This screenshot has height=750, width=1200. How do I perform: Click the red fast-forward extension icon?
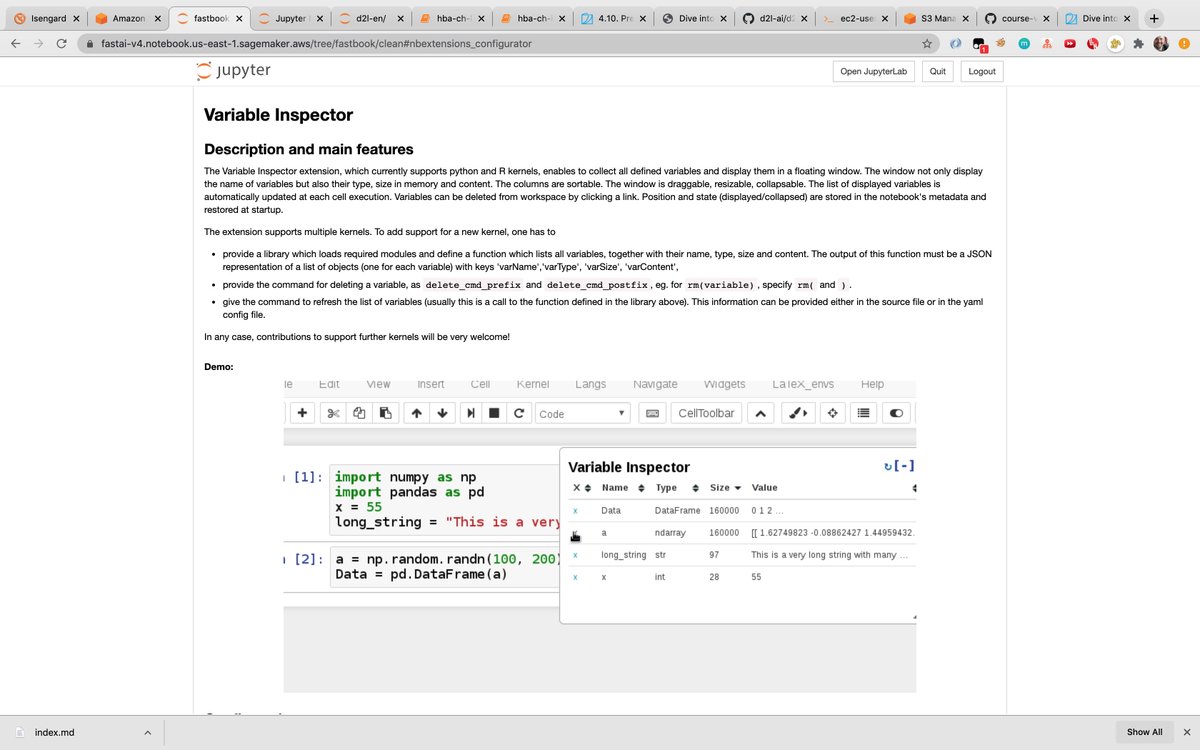[1069, 43]
